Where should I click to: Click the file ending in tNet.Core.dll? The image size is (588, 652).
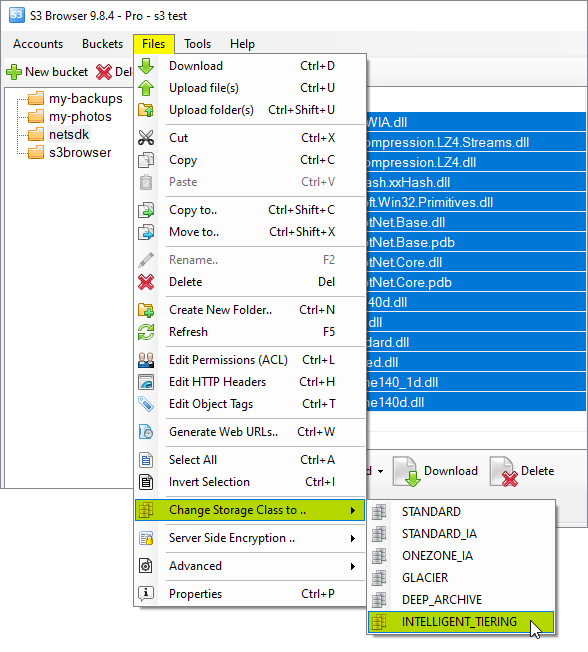476,262
